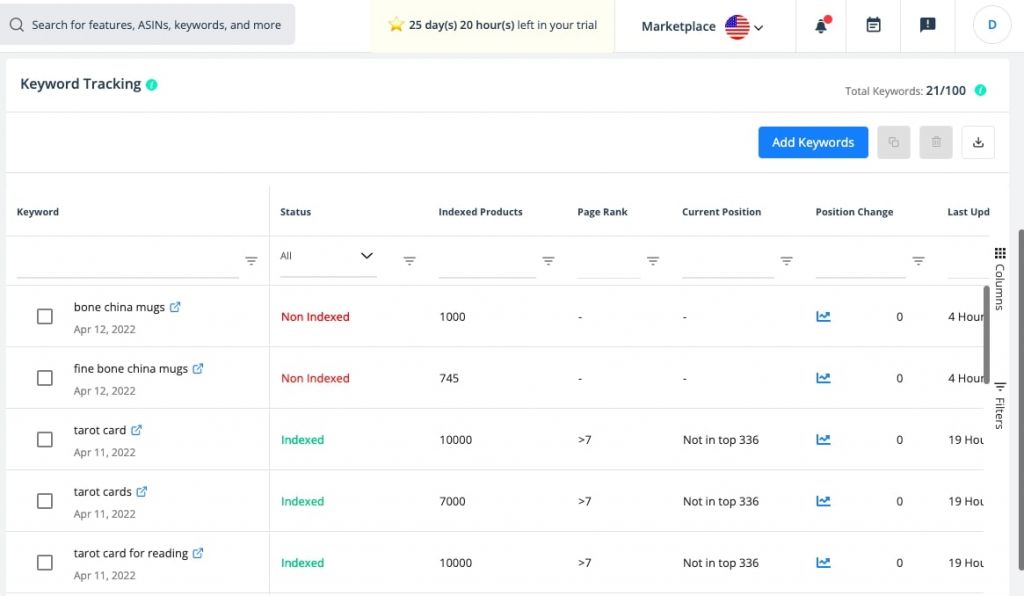Select the tarot cards row checkbox

point(44,501)
